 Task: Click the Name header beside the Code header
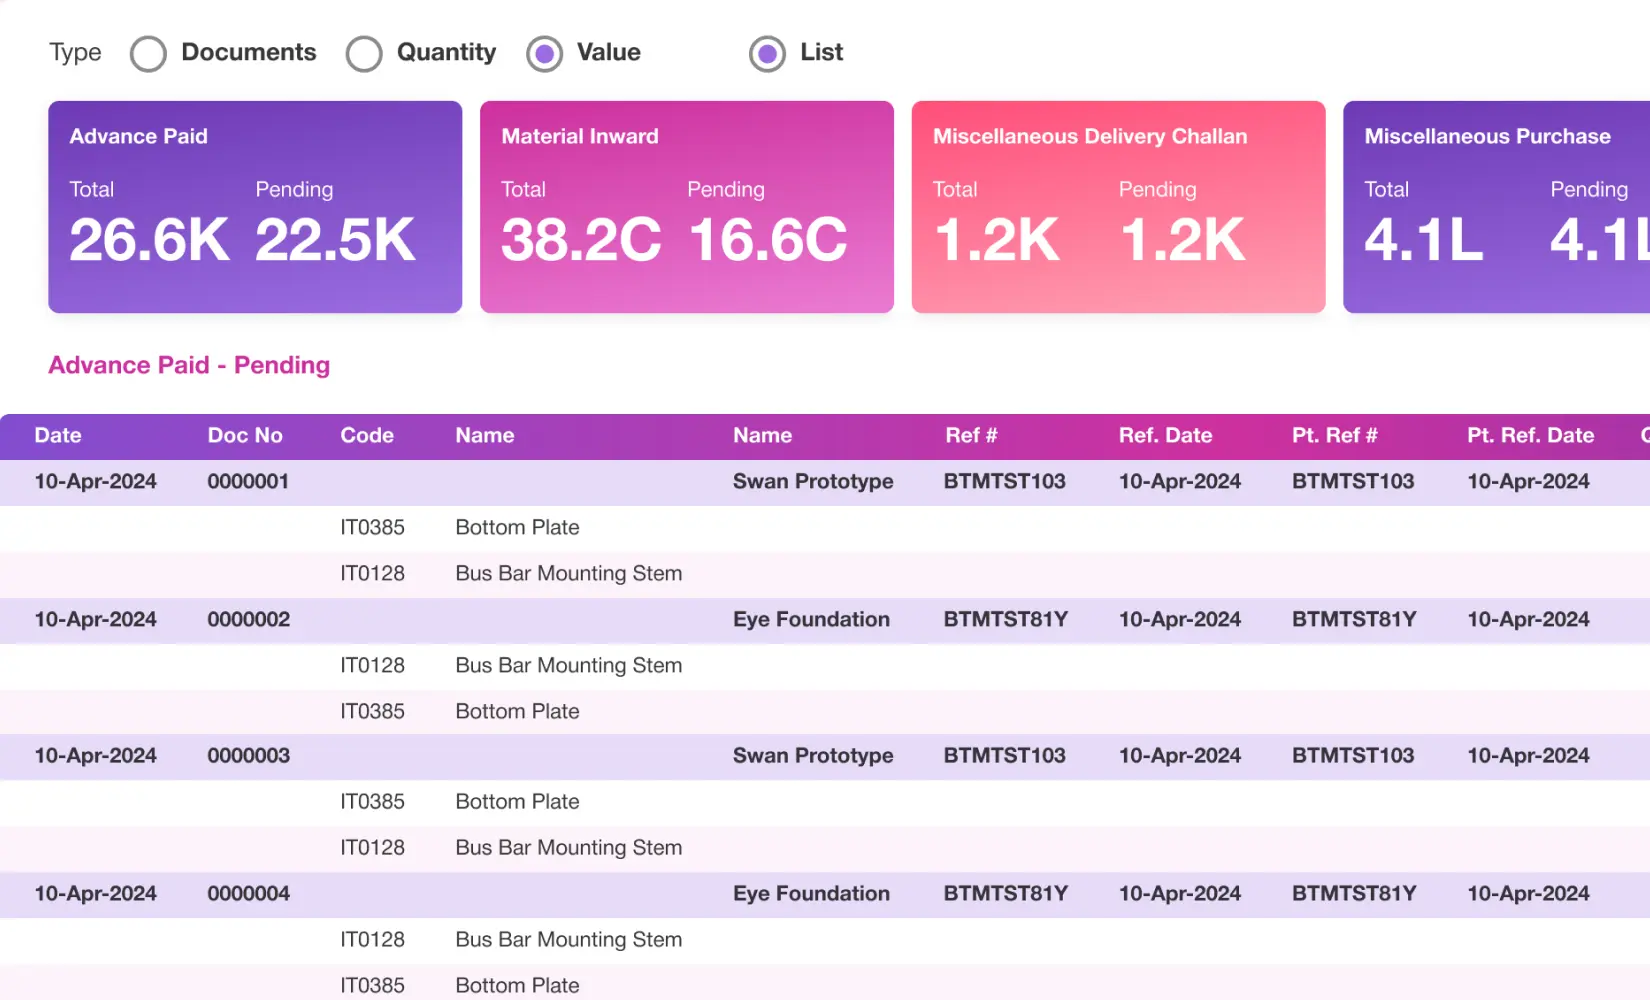pos(485,436)
